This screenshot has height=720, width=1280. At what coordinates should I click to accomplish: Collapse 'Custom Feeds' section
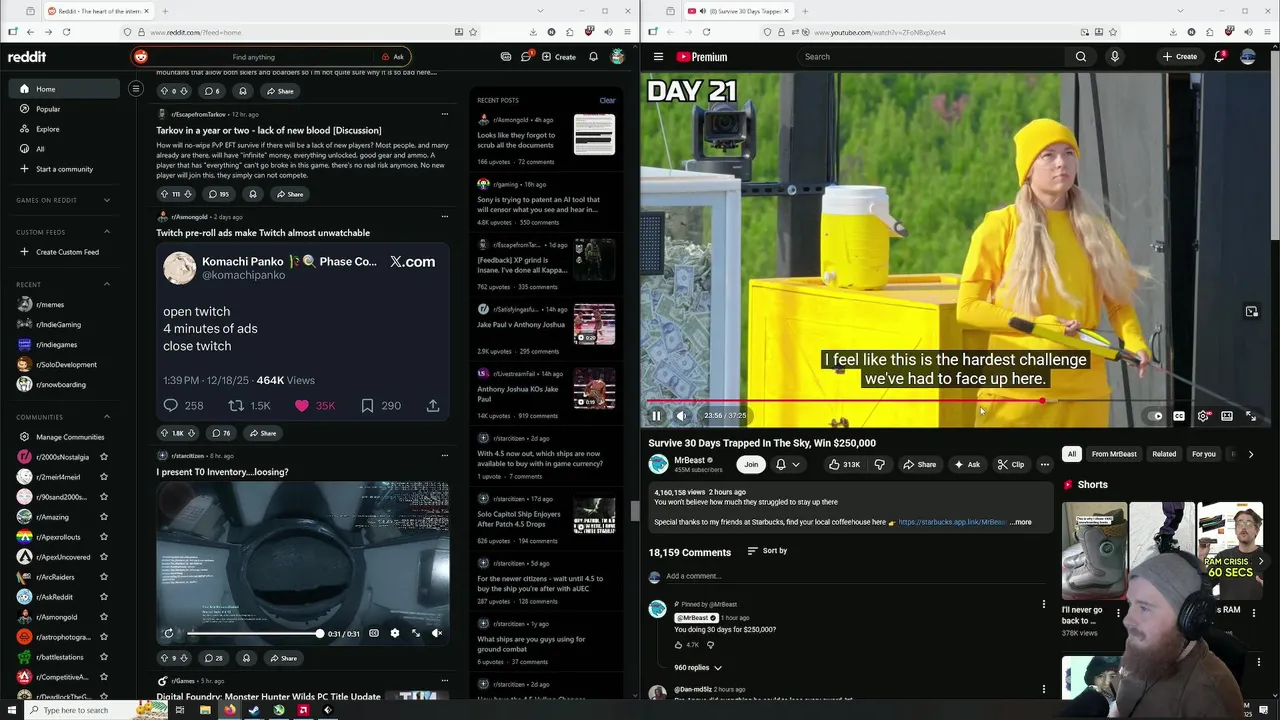107,232
